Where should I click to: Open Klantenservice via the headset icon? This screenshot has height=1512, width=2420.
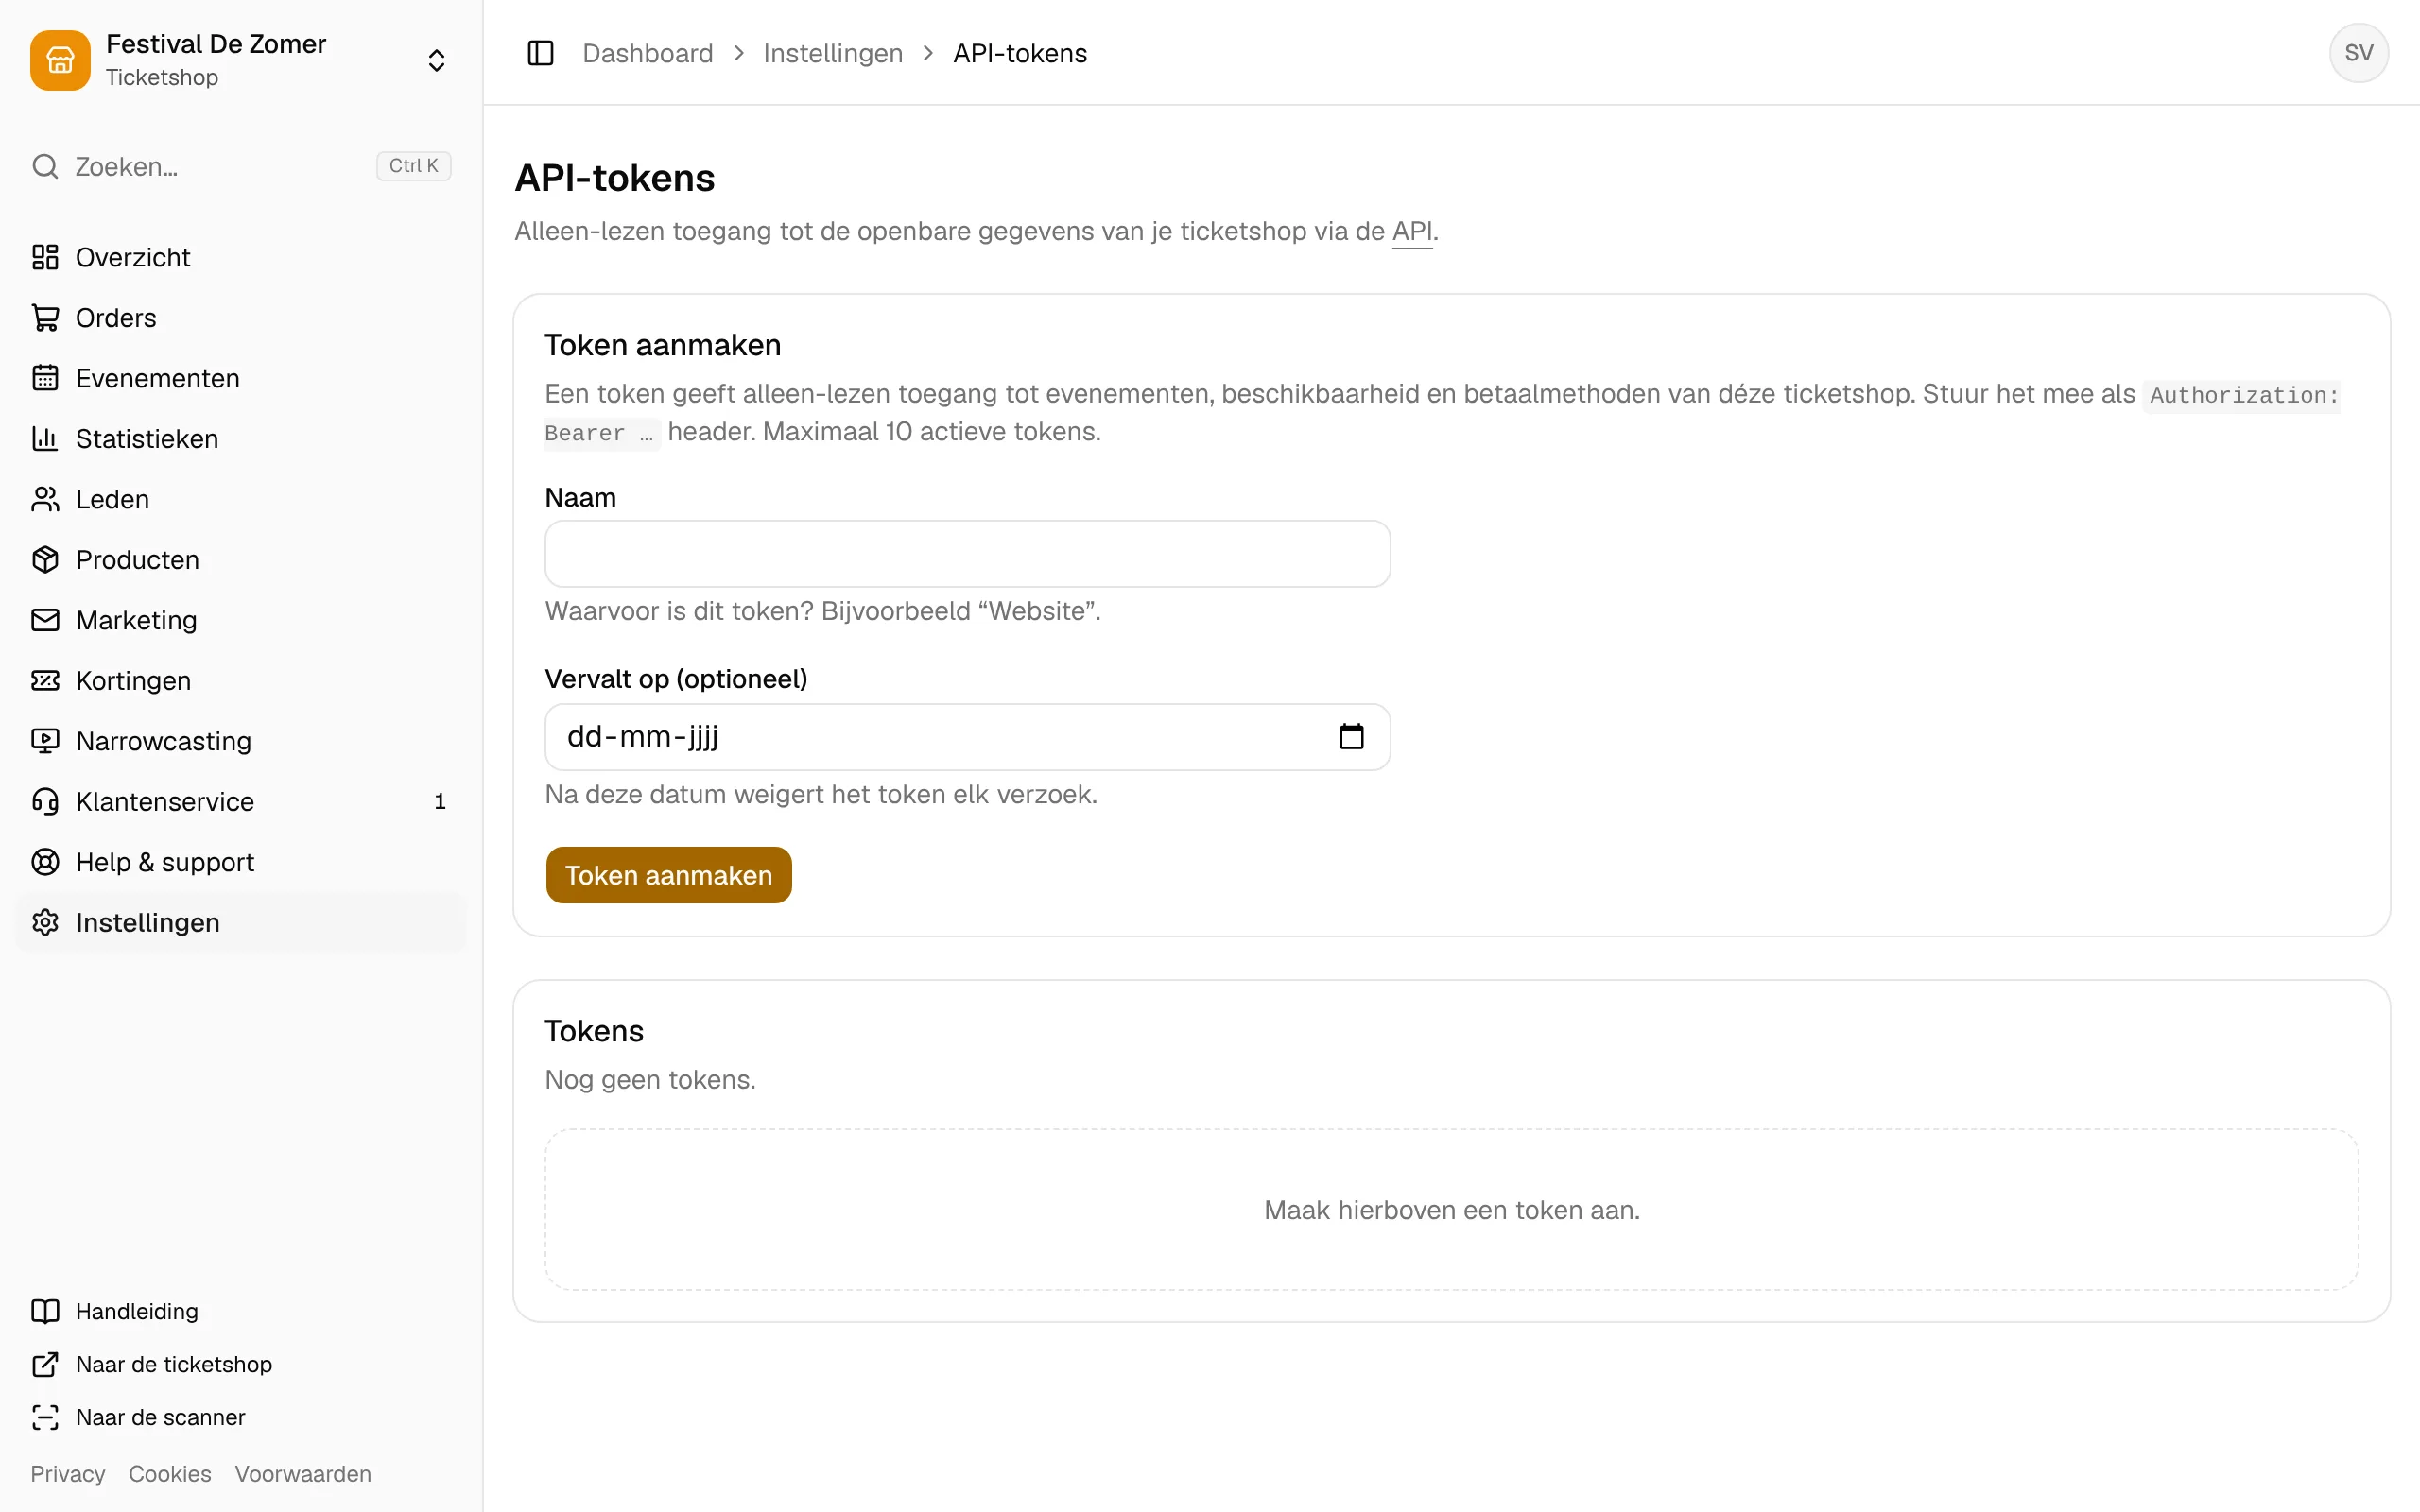click(x=45, y=802)
